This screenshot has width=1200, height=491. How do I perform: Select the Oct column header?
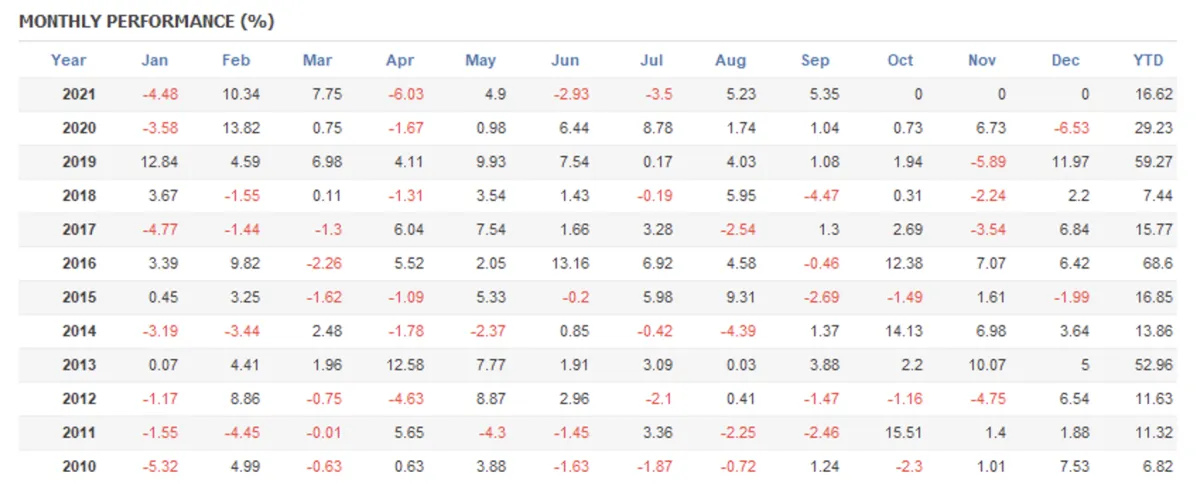(900, 61)
